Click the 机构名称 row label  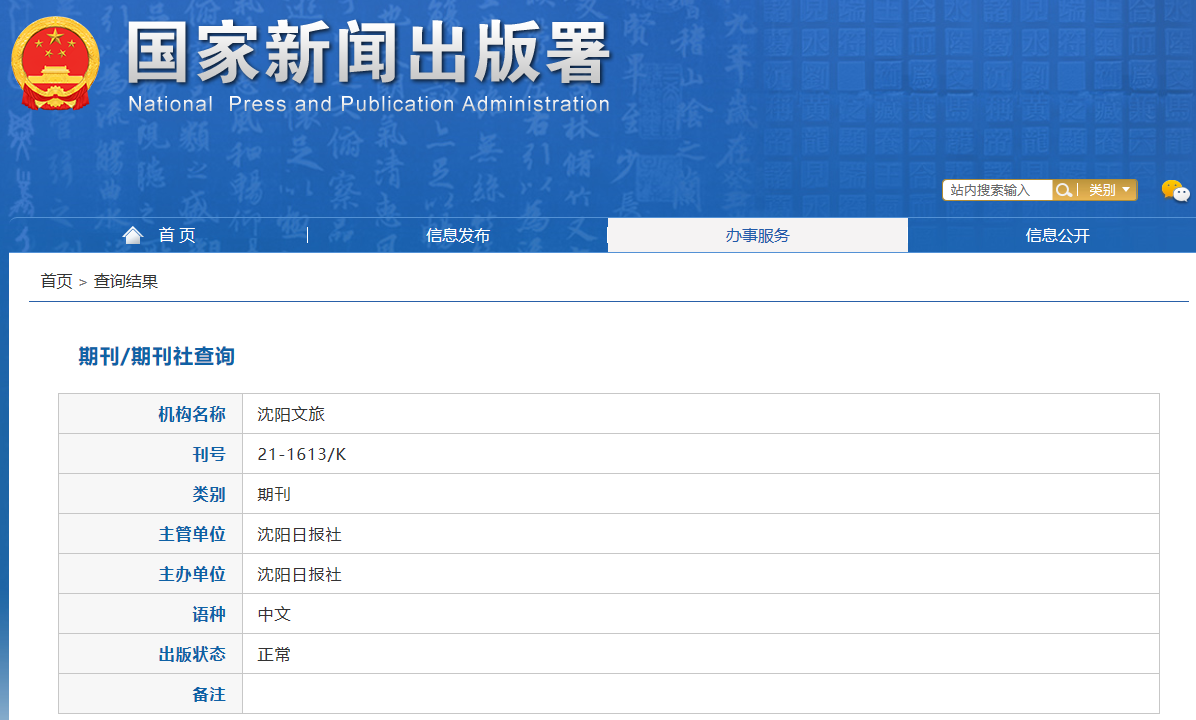192,414
